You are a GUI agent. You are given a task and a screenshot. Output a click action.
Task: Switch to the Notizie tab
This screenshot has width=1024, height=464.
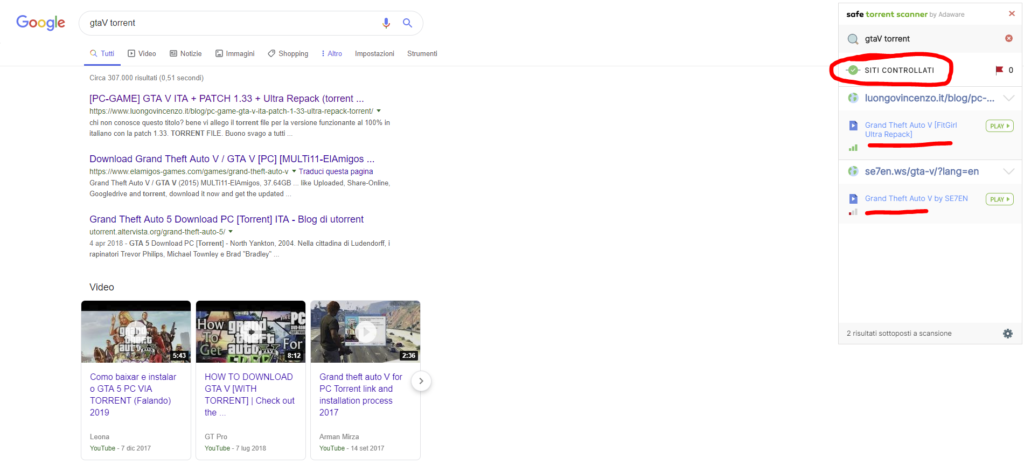click(185, 54)
